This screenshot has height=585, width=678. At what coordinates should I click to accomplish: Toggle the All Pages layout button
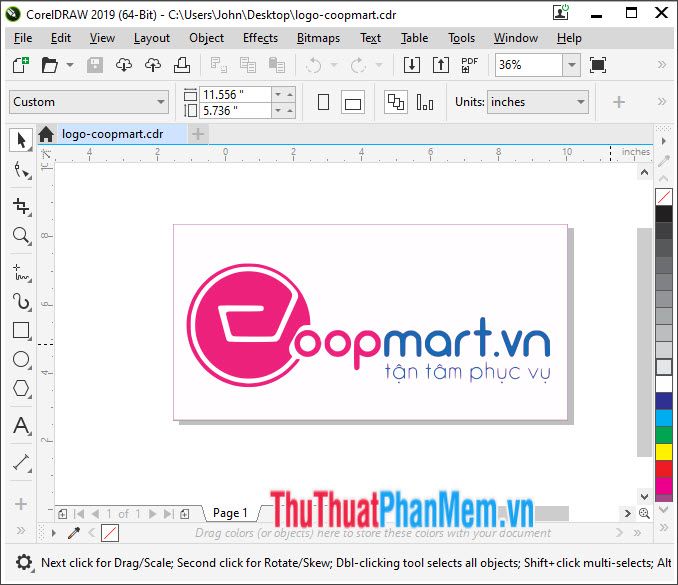396,102
